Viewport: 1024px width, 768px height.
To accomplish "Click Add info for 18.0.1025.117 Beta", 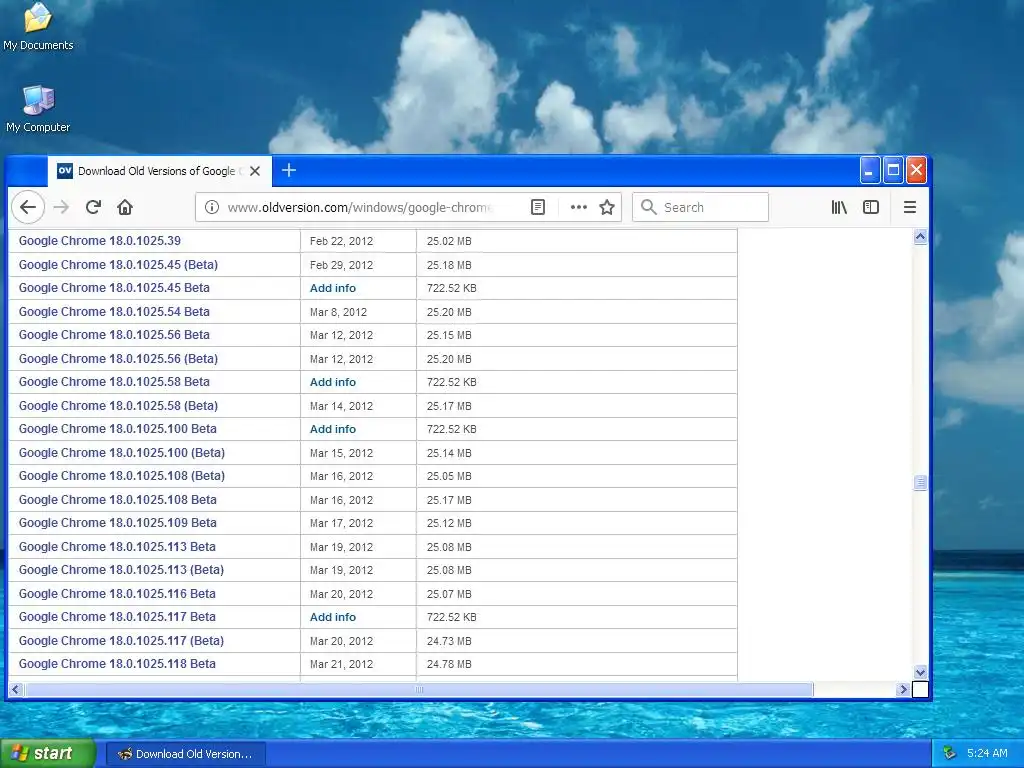I will 333,617.
